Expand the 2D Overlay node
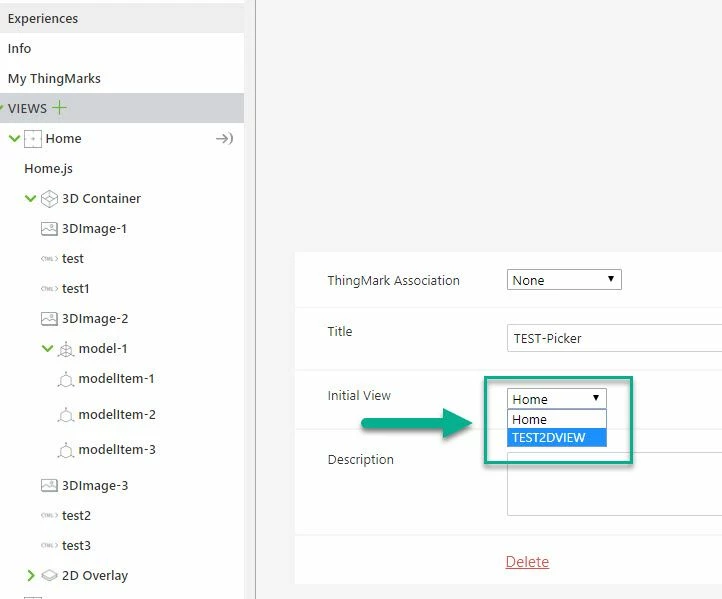Viewport: 722px width, 599px height. pos(30,575)
